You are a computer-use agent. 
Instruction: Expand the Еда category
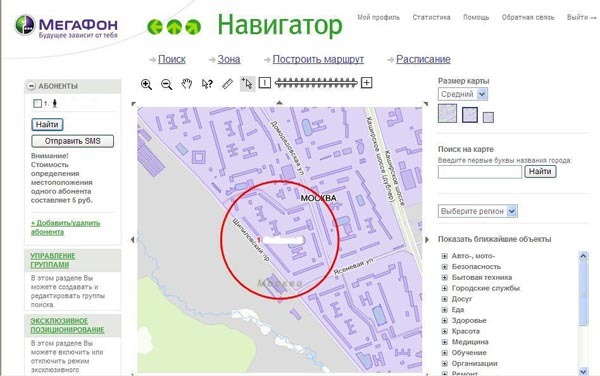pos(444,310)
